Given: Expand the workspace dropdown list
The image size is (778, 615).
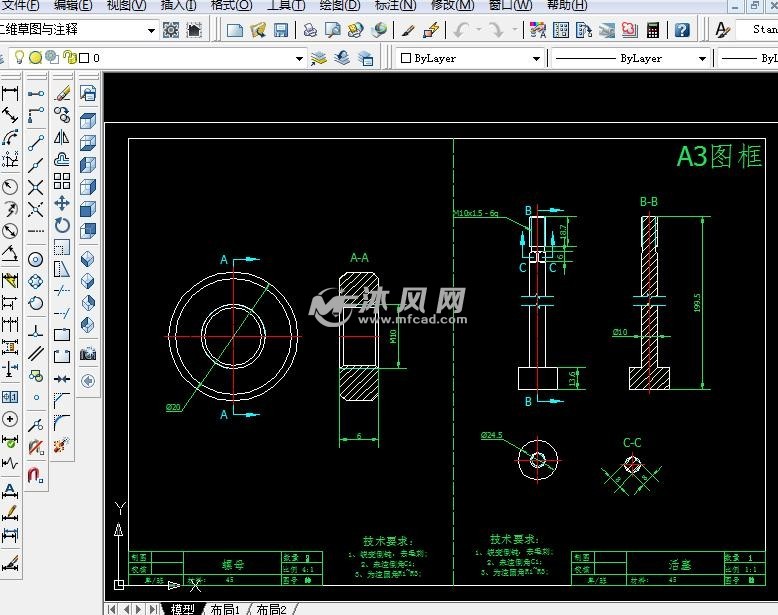Looking at the screenshot, I should (x=151, y=30).
